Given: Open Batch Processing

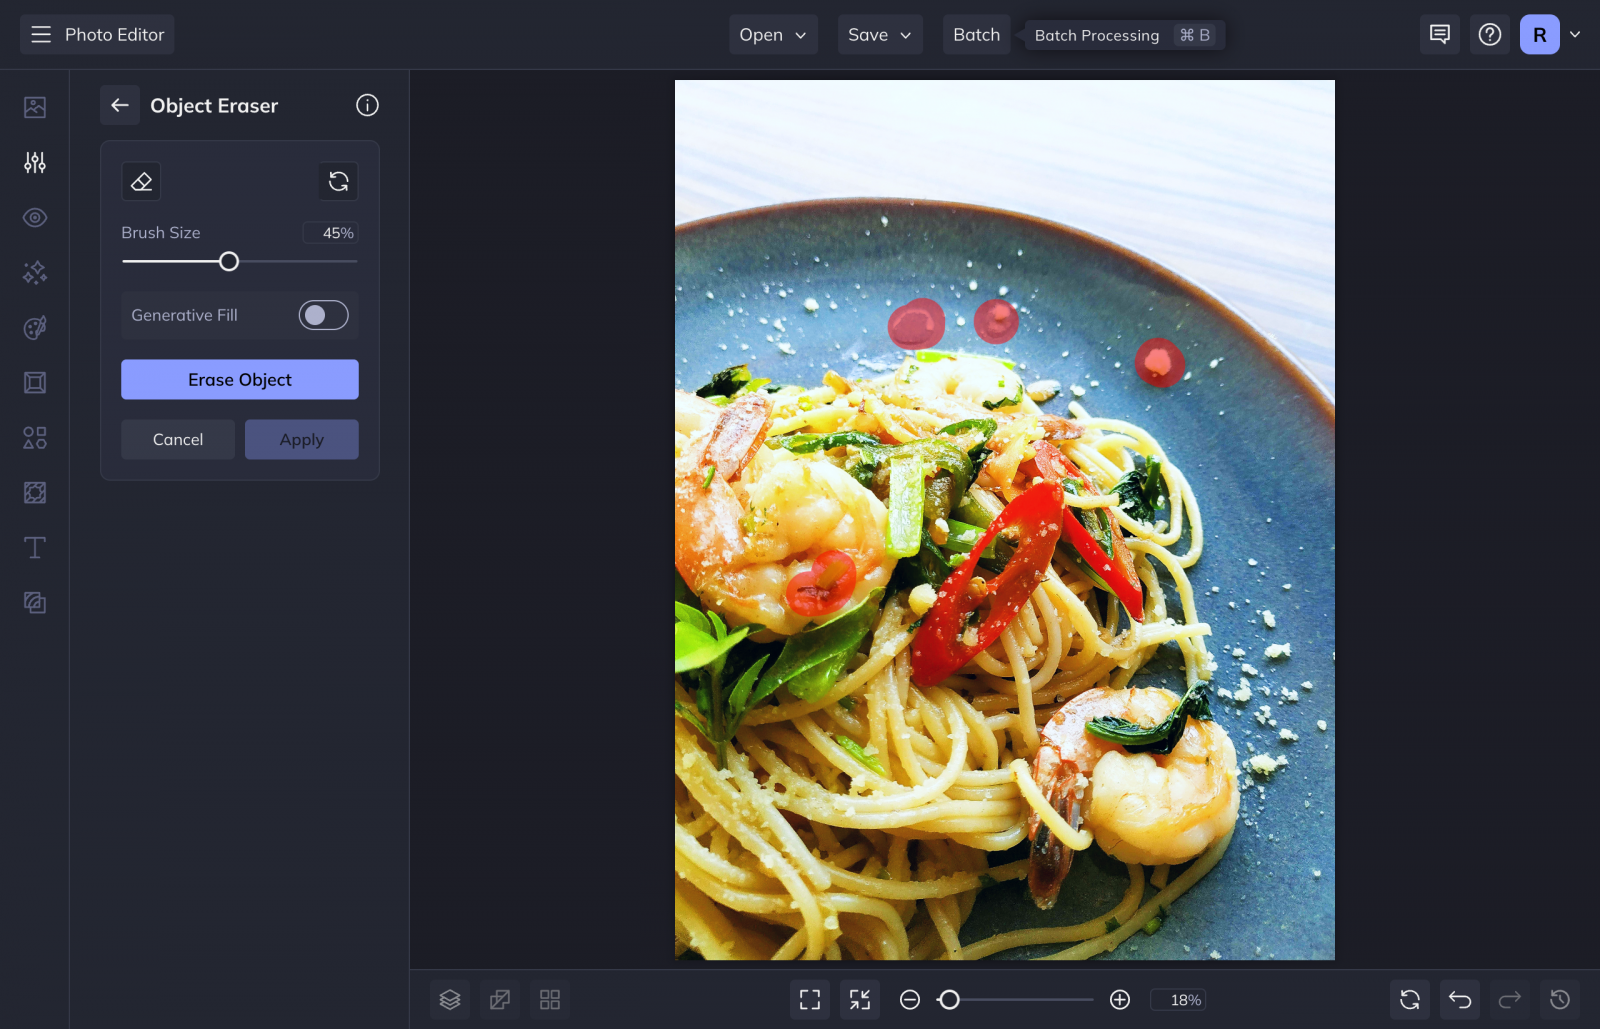Looking at the screenshot, I should point(976,34).
